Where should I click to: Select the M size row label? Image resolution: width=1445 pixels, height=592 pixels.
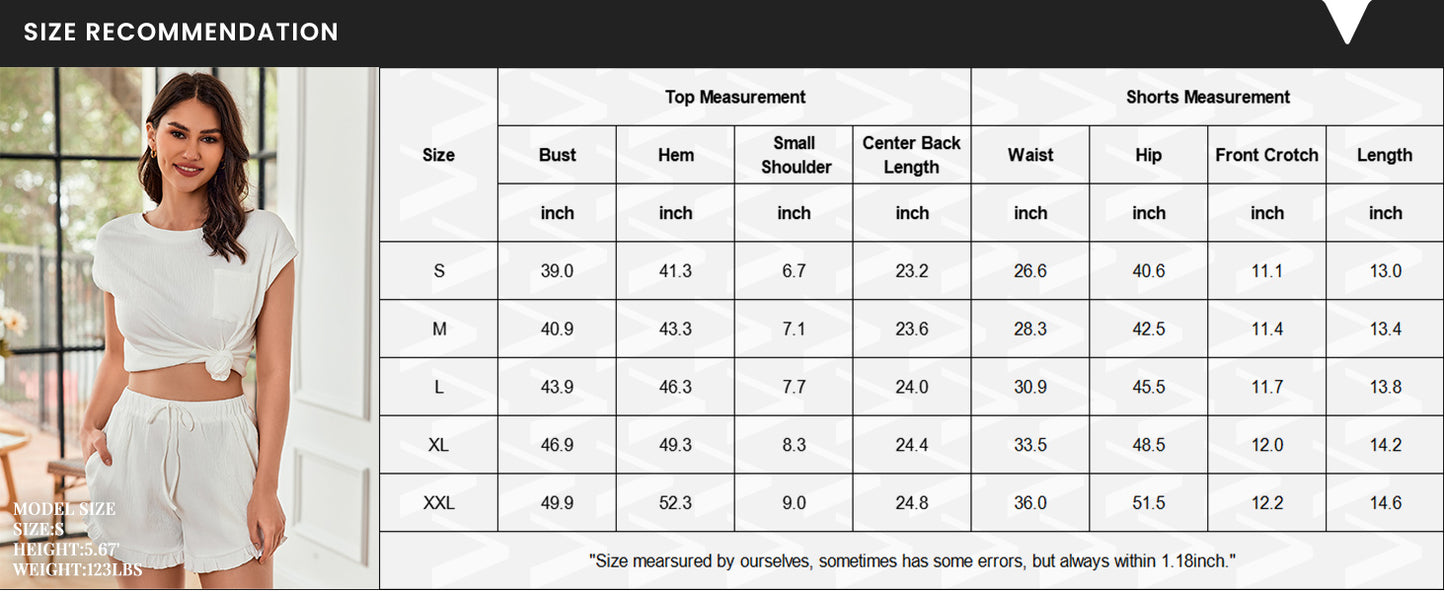(x=438, y=329)
